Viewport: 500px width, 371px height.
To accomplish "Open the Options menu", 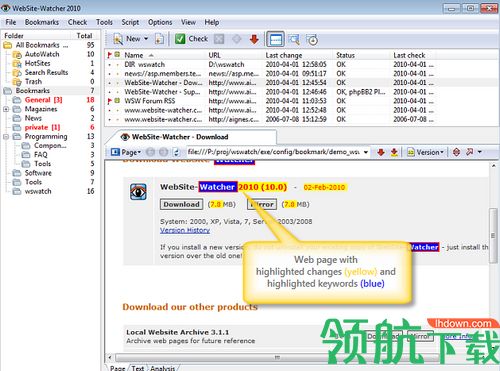I will click(160, 22).
